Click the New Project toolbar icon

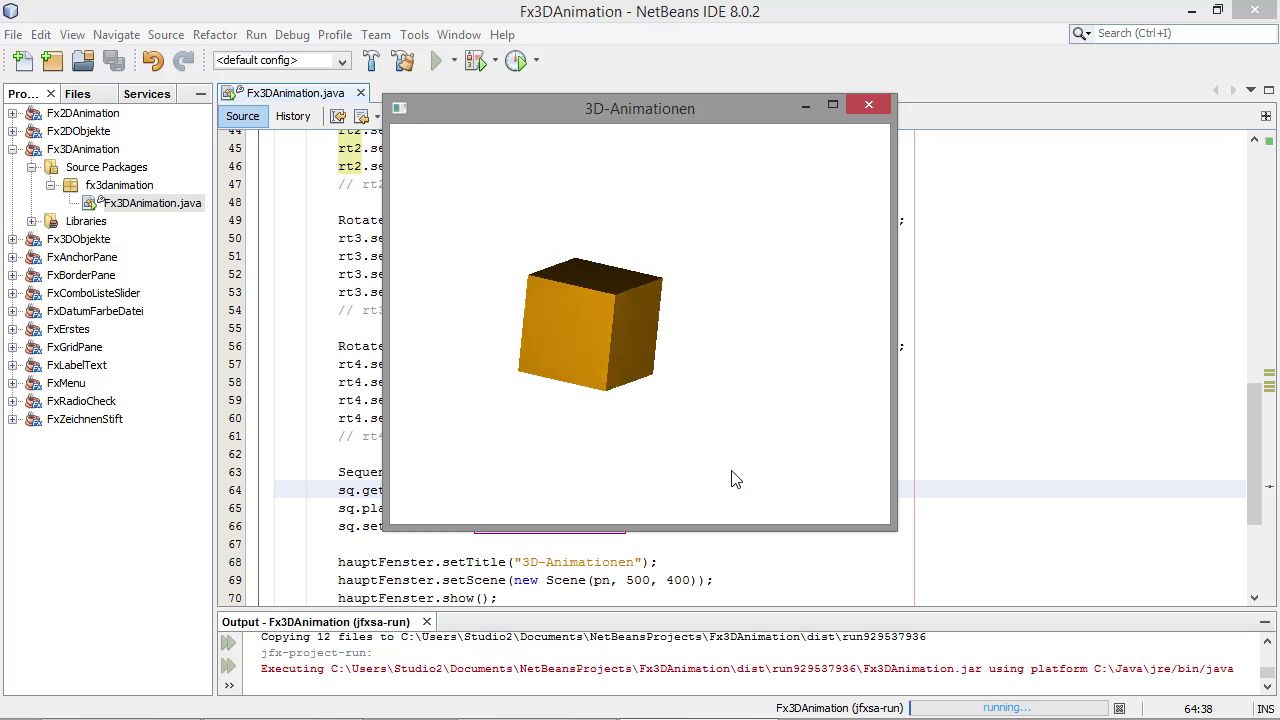[x=53, y=61]
